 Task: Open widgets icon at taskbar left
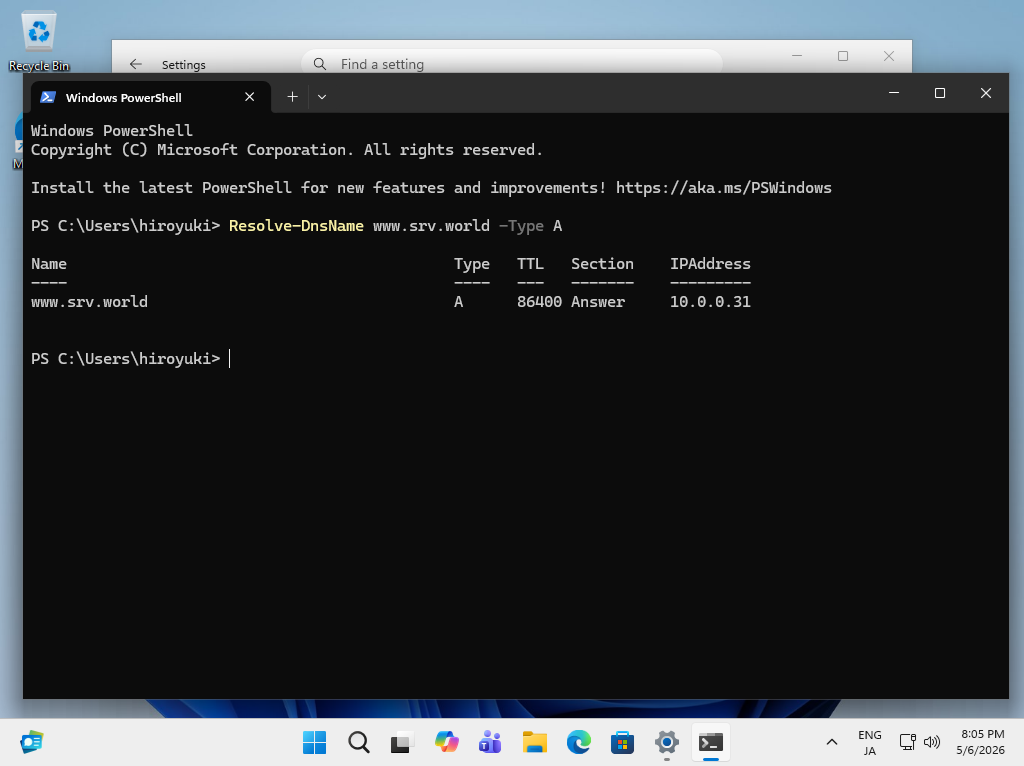point(31,742)
